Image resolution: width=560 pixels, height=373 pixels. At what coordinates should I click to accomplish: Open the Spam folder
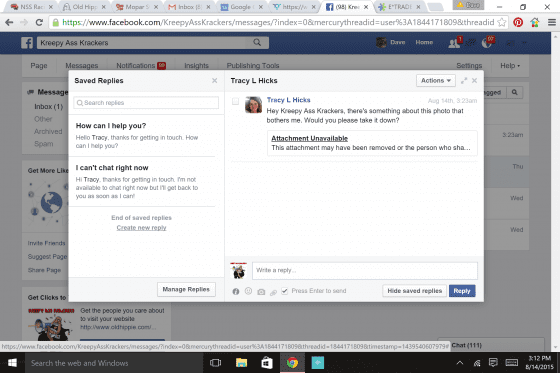[44, 144]
